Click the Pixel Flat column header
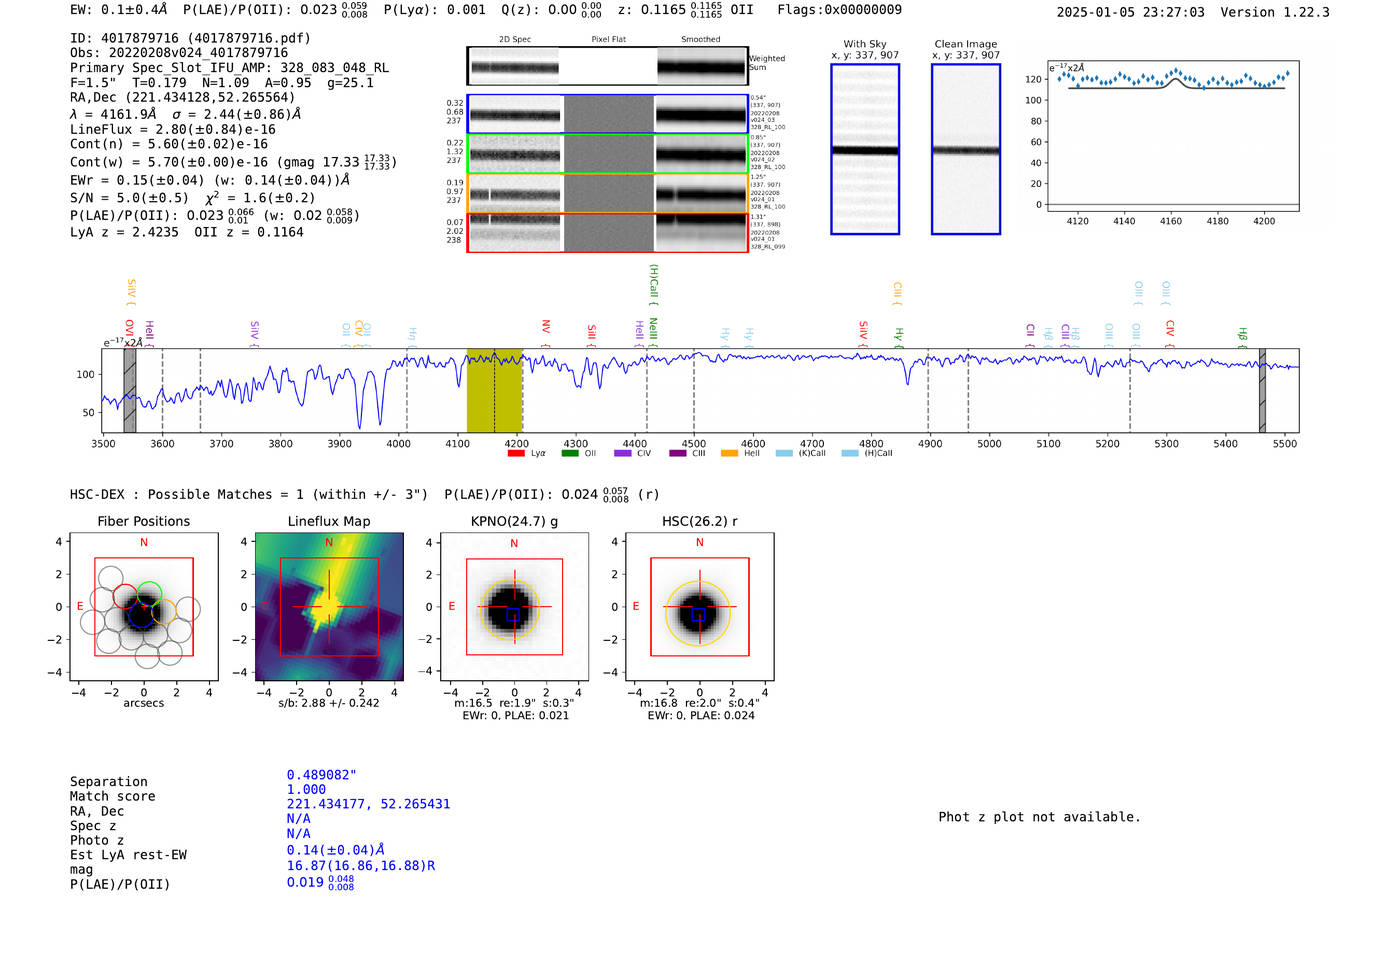1400x953 pixels. (x=608, y=40)
